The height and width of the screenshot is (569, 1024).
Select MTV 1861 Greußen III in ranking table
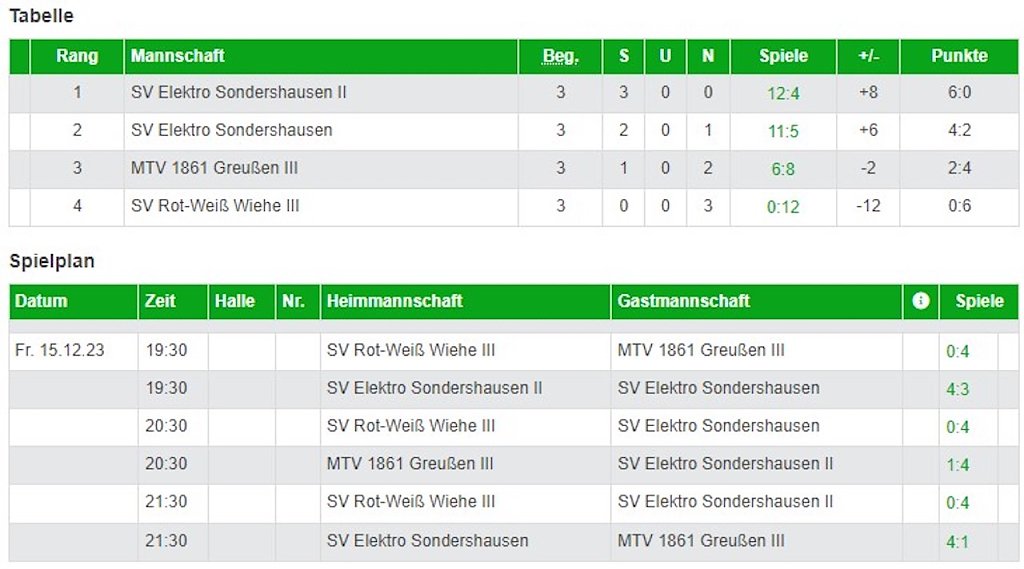(x=214, y=168)
